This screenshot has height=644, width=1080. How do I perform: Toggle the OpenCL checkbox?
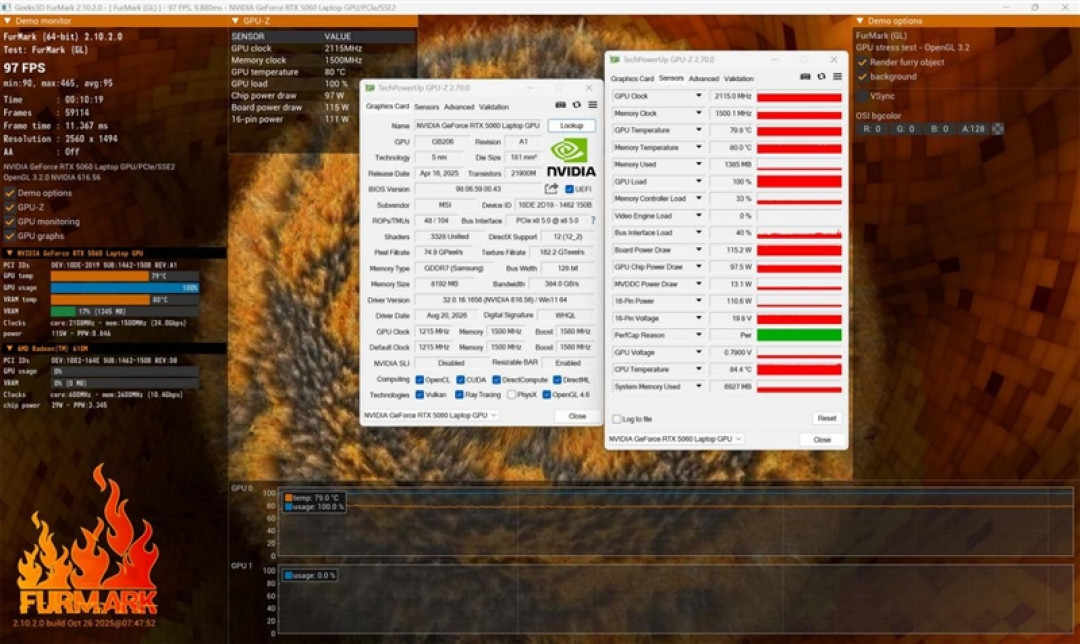(419, 380)
